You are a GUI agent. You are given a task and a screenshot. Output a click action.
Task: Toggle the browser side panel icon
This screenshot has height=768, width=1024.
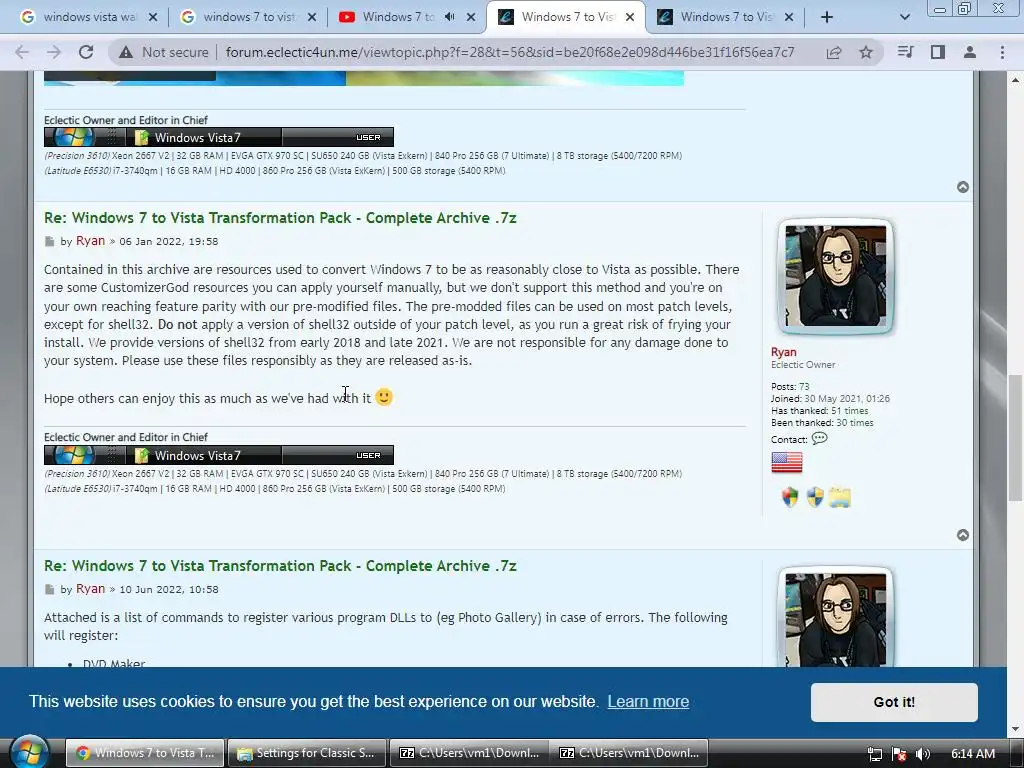tap(938, 52)
